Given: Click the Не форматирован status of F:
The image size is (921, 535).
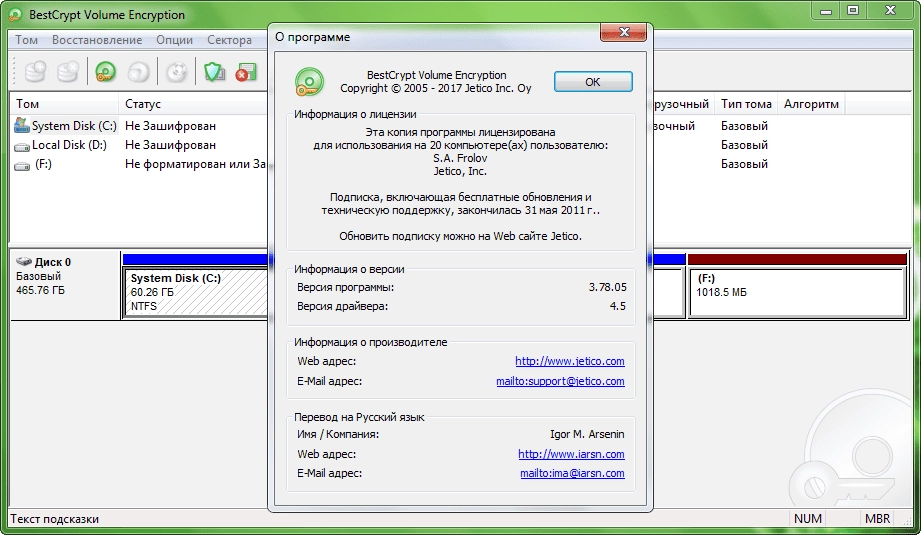Looking at the screenshot, I should [196, 164].
